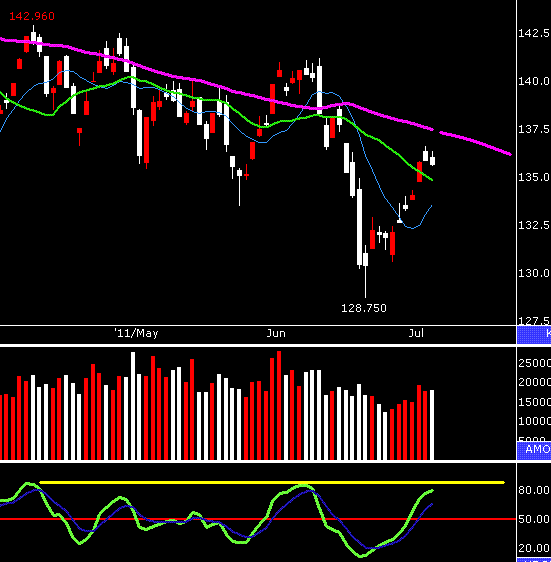Viewport: 551px width, 562px height.
Task: Click the last white volume bar
Action: [432, 425]
